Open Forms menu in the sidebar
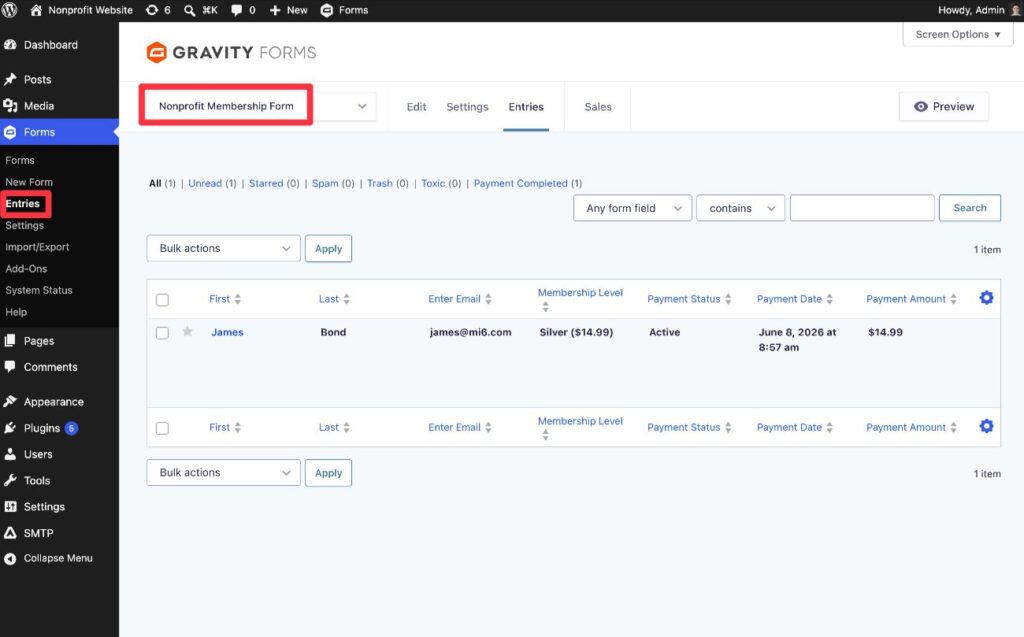Screen dimensions: 1024x637 [59, 132]
